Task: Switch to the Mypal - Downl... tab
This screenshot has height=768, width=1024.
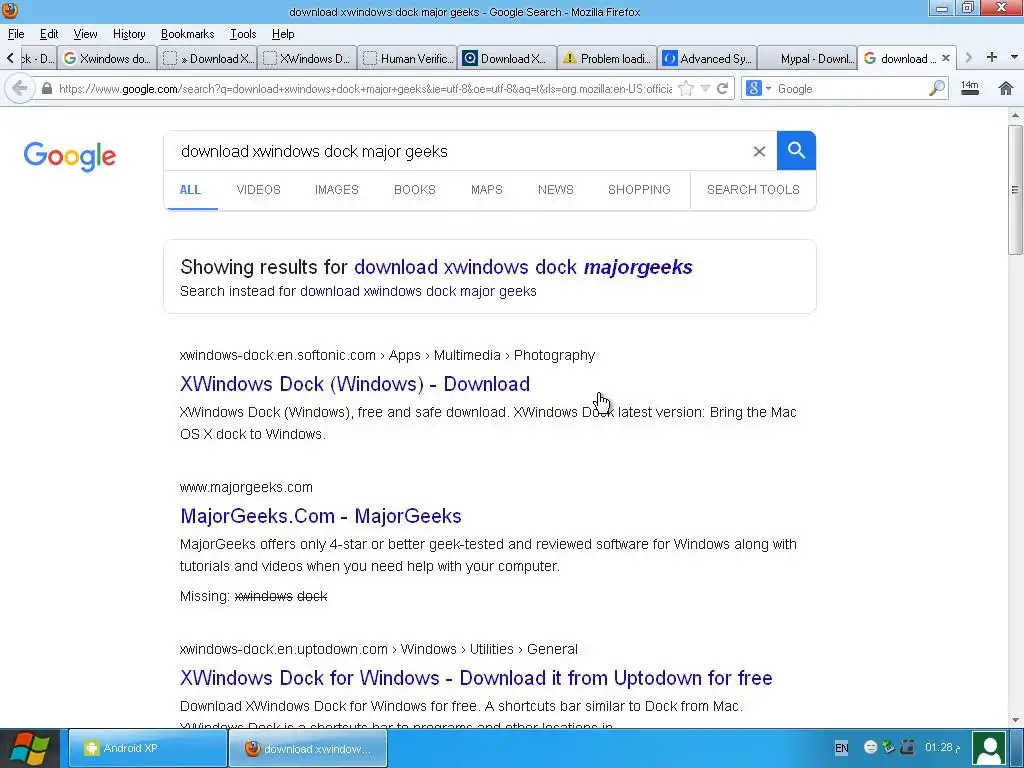Action: tap(807, 58)
